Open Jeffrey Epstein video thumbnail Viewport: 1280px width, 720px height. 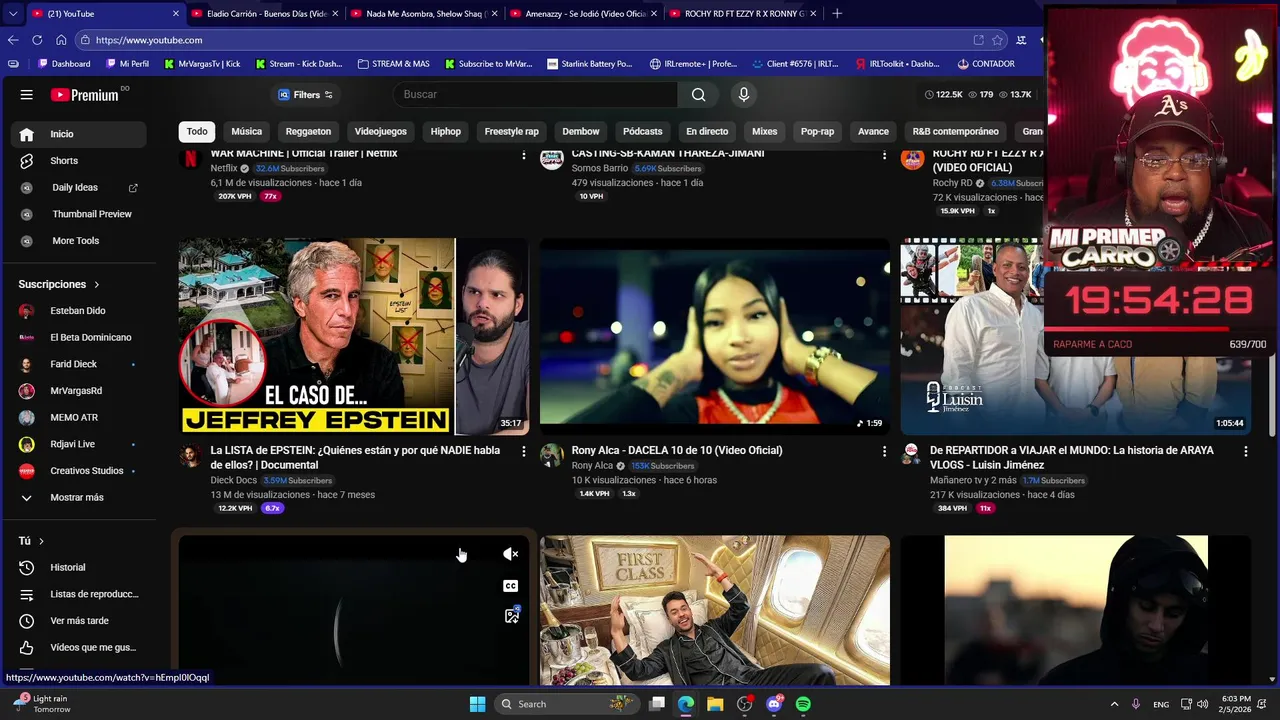(x=354, y=336)
